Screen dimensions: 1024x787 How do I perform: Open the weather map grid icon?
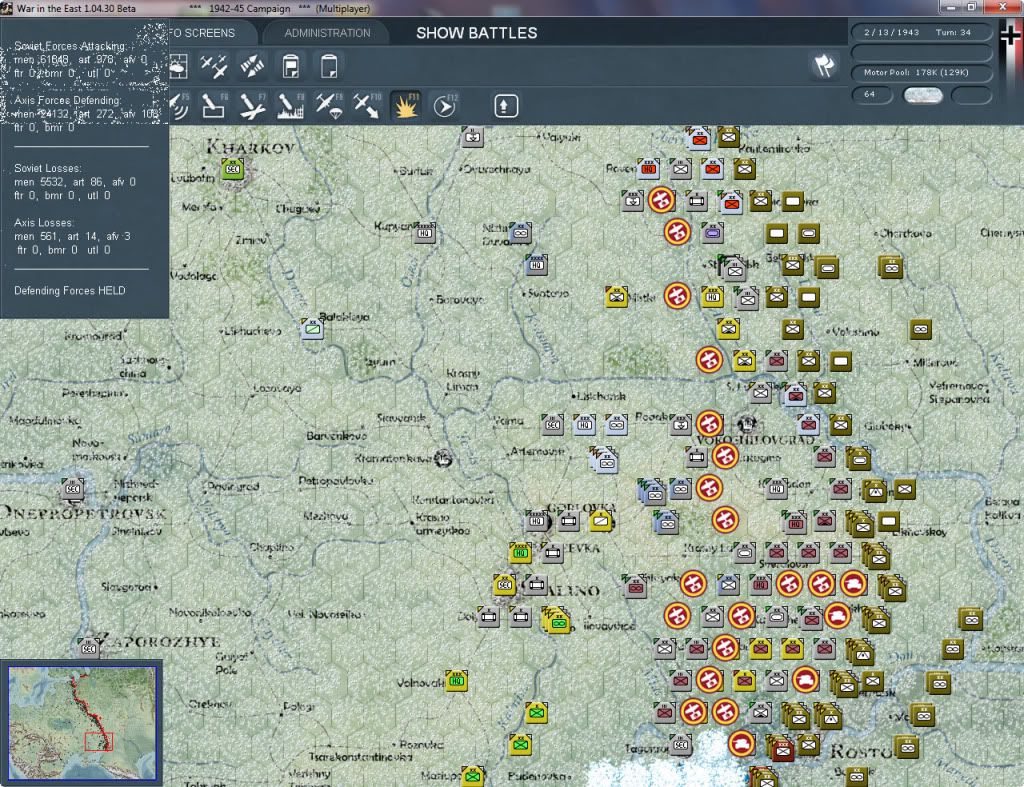pyautogui.click(x=178, y=67)
